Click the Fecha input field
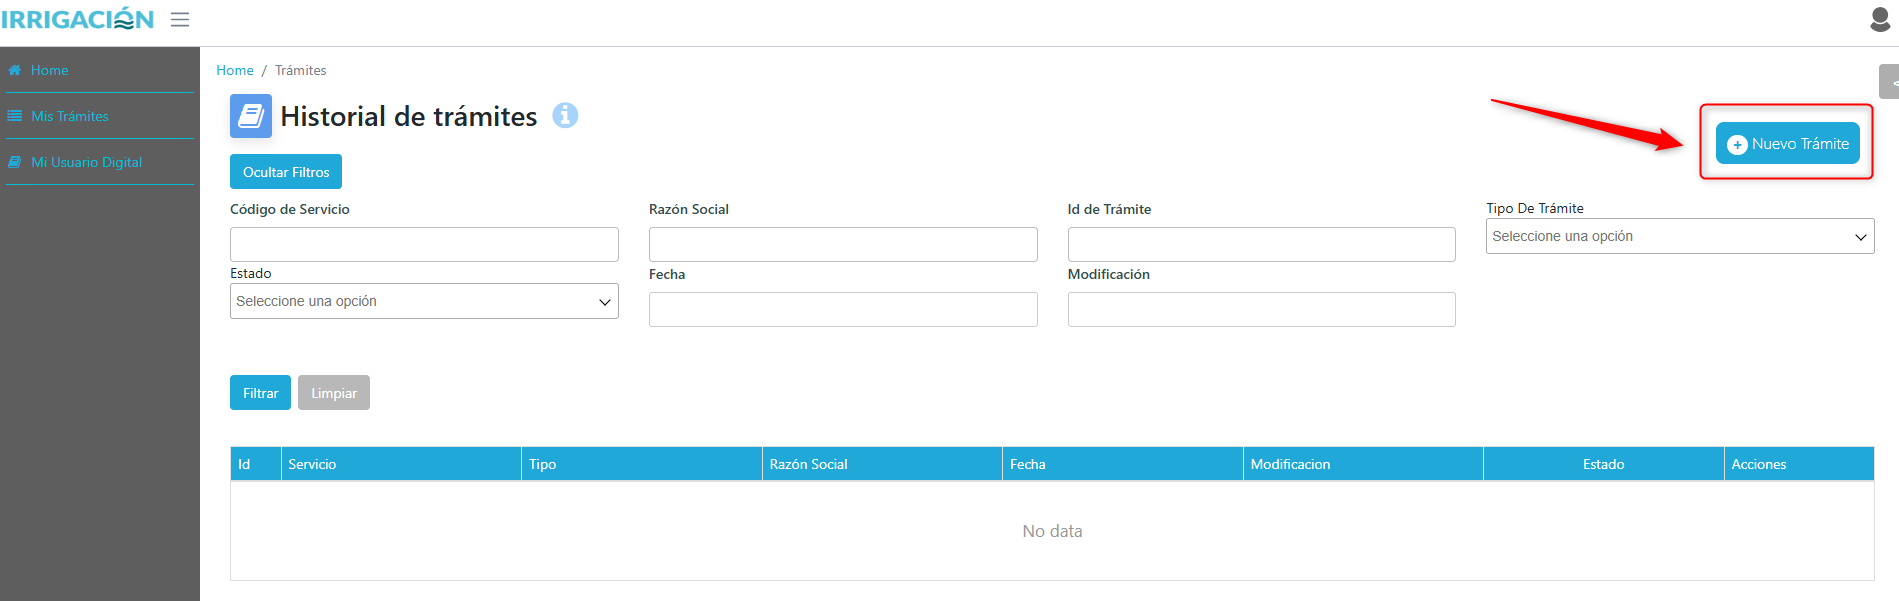Screen dimensions: 1899x601 [842, 309]
